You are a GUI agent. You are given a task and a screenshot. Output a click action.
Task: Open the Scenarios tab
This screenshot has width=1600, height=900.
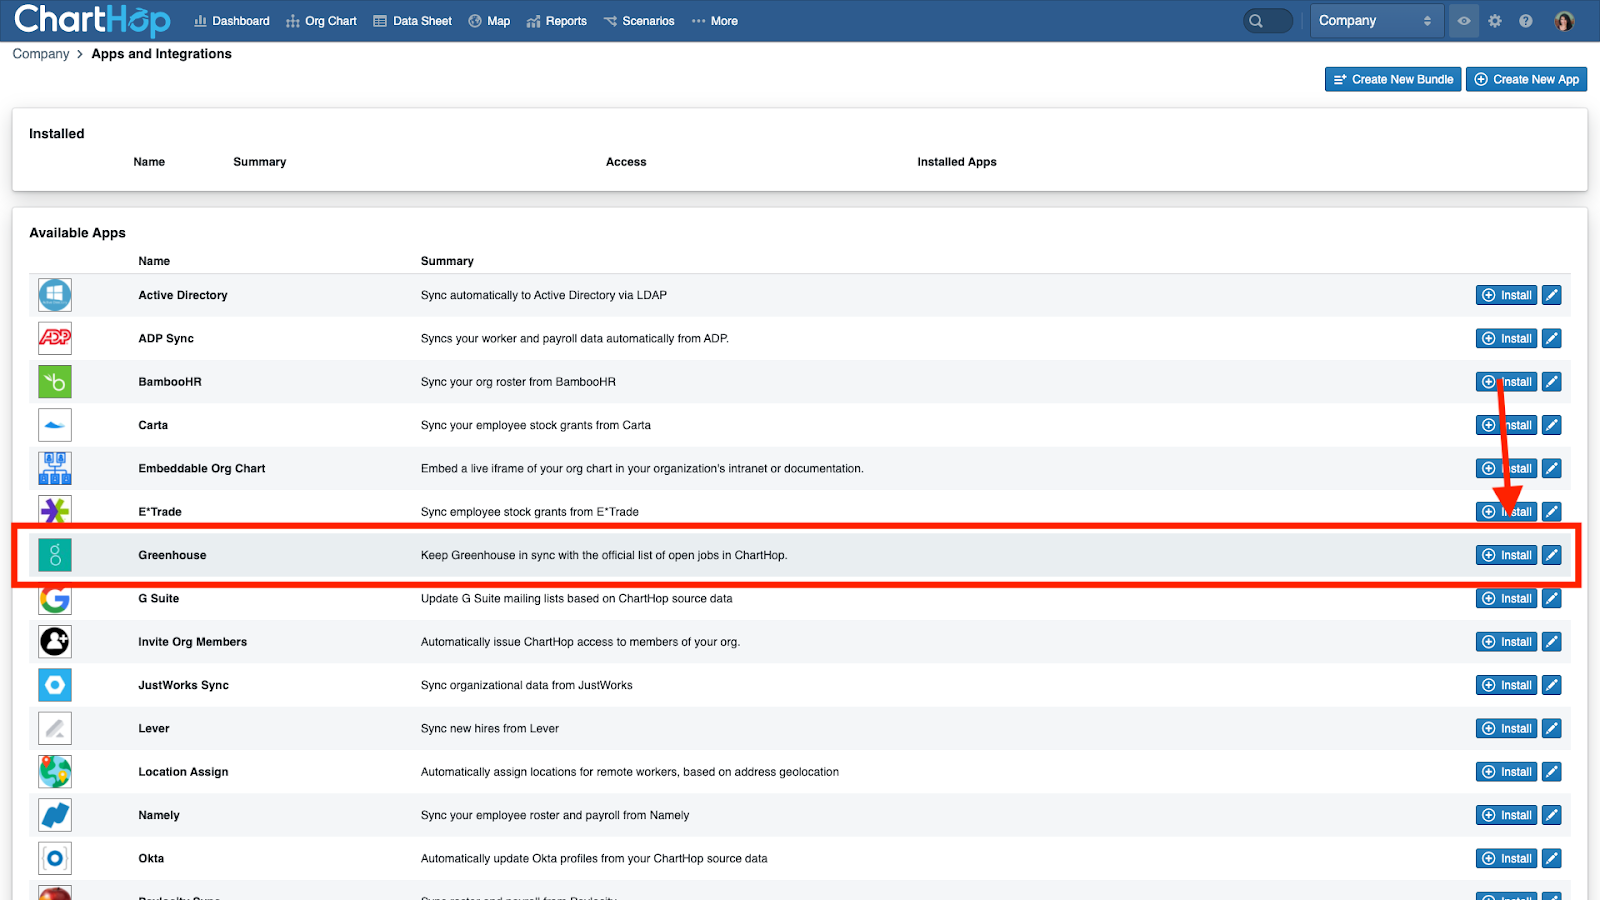[x=639, y=21]
